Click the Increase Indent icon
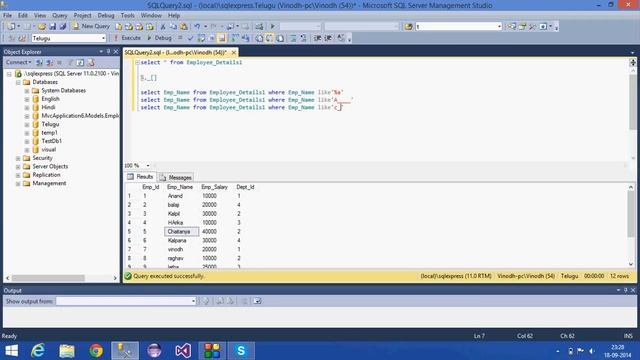The image size is (640, 360). (x=328, y=38)
